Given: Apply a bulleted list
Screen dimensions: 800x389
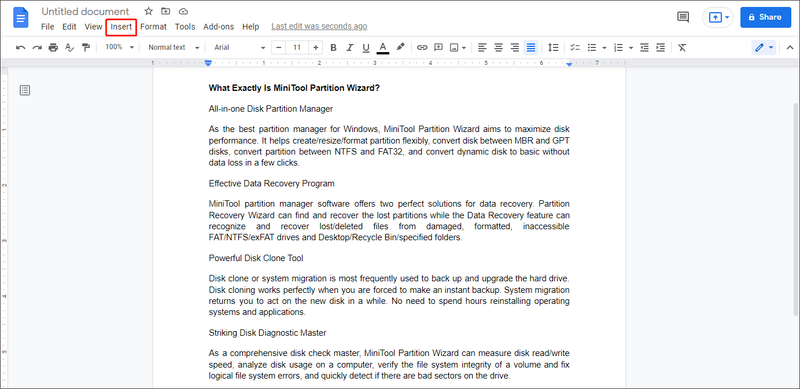Looking at the screenshot, I should pyautogui.click(x=592, y=47).
